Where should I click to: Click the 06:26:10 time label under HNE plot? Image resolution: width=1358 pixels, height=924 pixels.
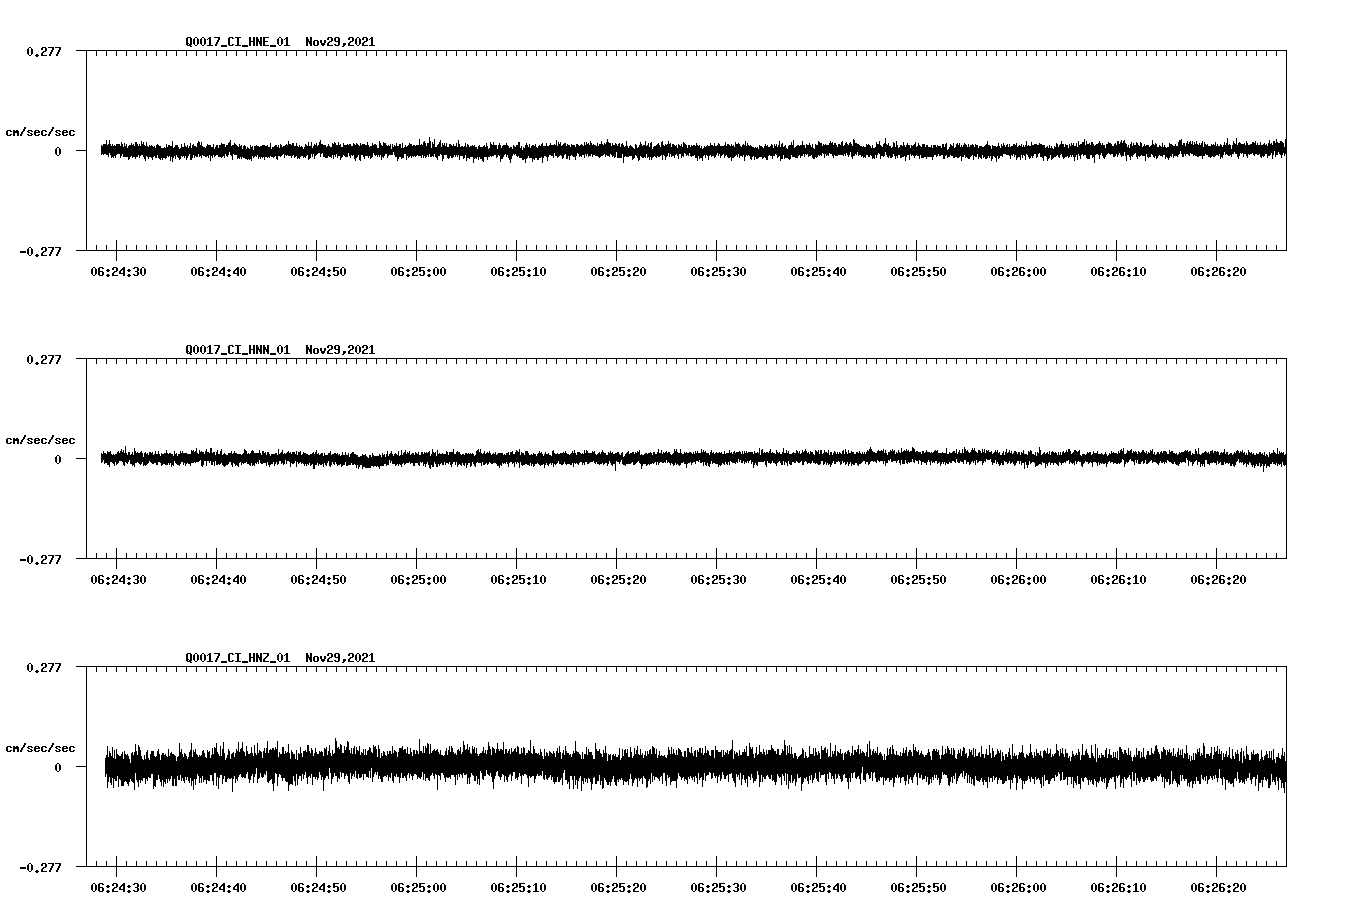[1118, 271]
